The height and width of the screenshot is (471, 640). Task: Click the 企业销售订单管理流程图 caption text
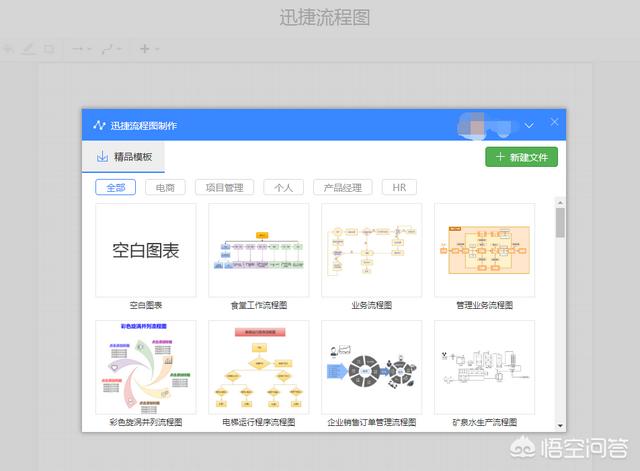click(372, 422)
